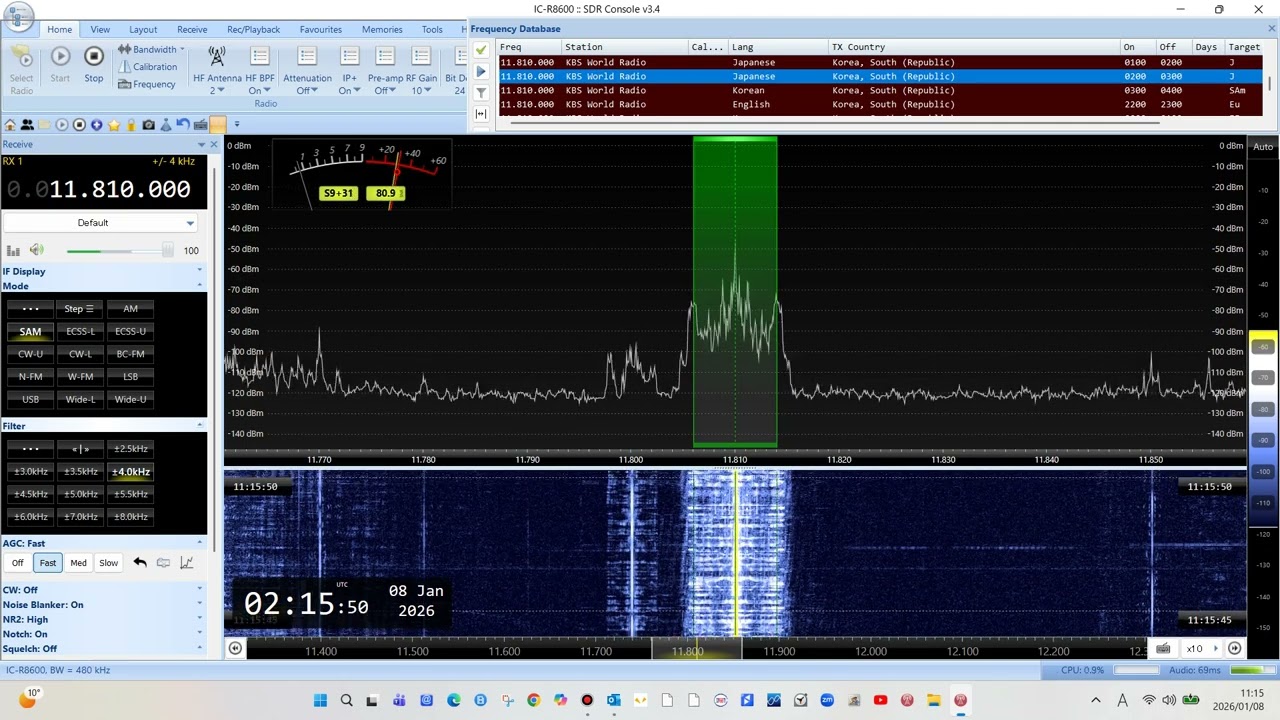
Task: Click the speaker mute icon in Receive panel
Action: click(36, 250)
